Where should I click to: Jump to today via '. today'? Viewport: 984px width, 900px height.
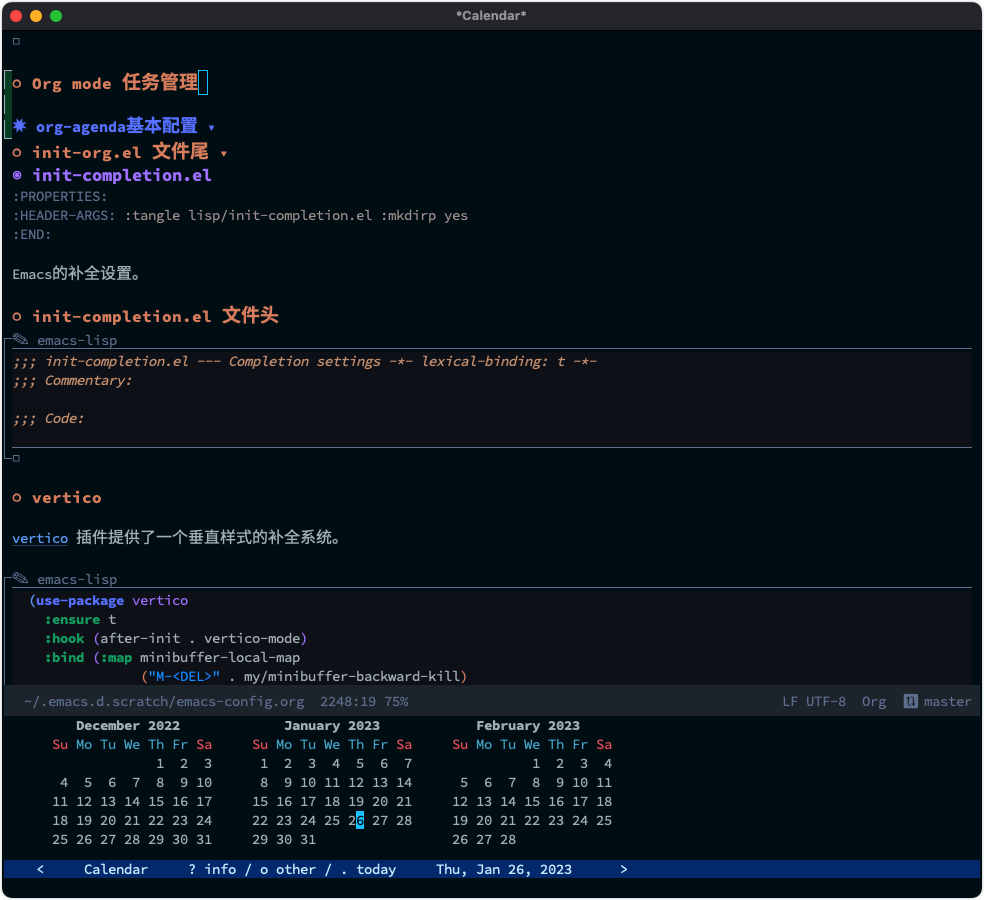coord(369,869)
